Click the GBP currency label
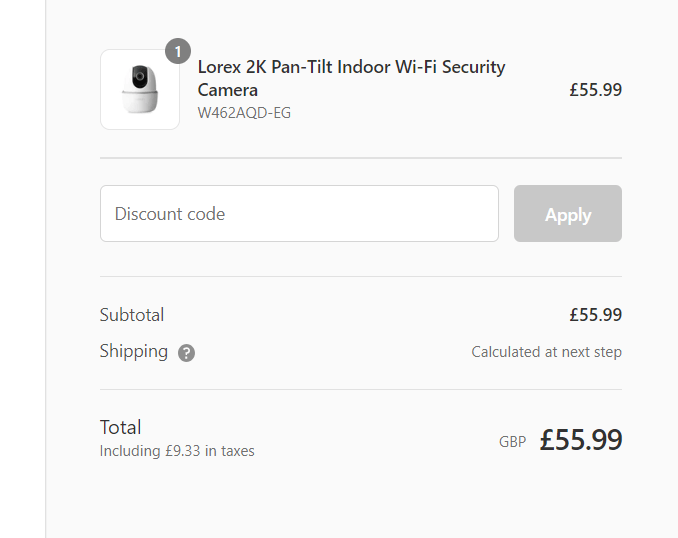 coord(512,441)
